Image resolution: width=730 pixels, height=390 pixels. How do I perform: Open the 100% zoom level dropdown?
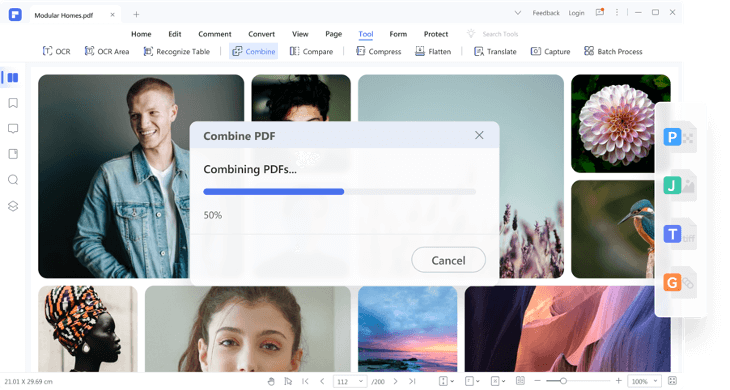coord(644,381)
